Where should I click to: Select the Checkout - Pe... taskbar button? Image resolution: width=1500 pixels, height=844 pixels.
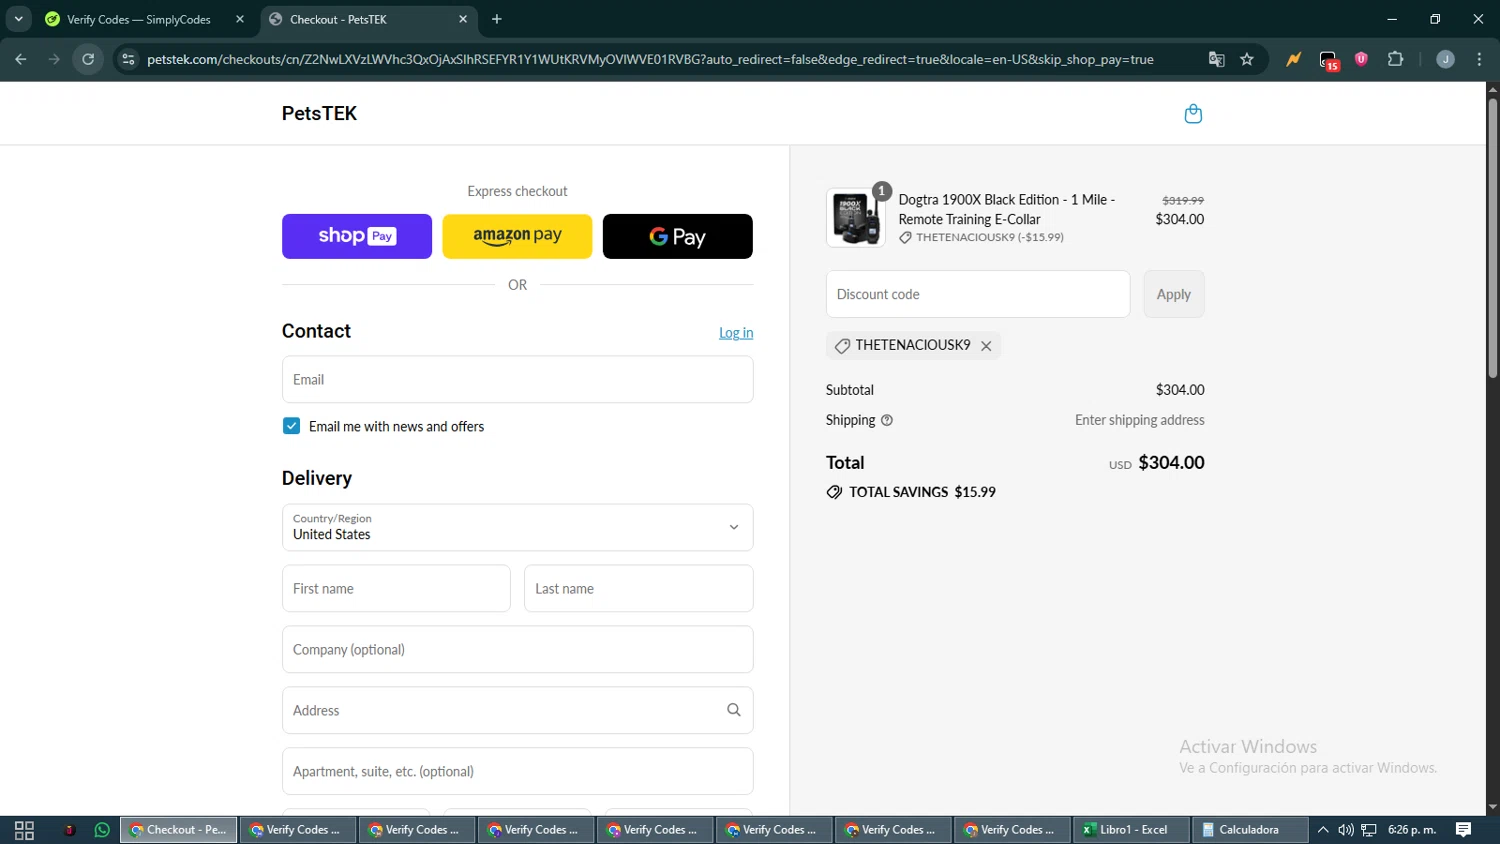point(179,830)
